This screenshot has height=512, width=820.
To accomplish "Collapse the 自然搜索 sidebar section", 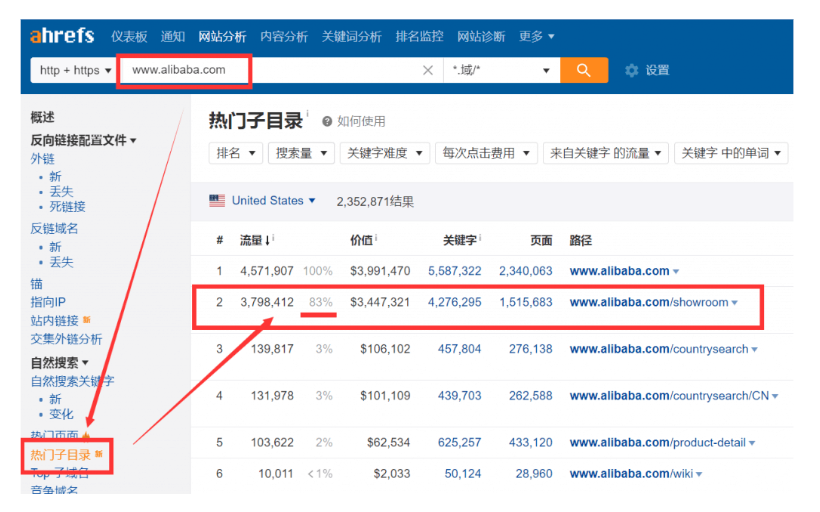I will click(59, 362).
